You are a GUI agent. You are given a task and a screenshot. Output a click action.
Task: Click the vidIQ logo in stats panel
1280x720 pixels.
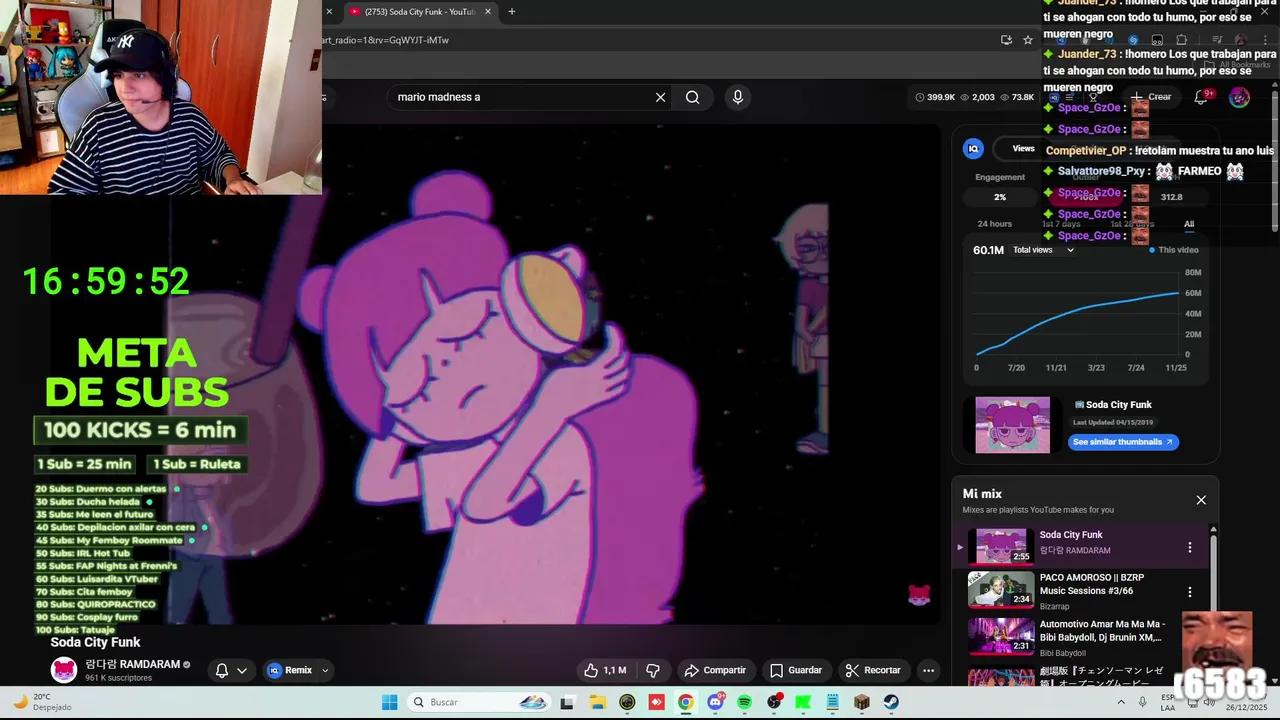[x=973, y=148]
